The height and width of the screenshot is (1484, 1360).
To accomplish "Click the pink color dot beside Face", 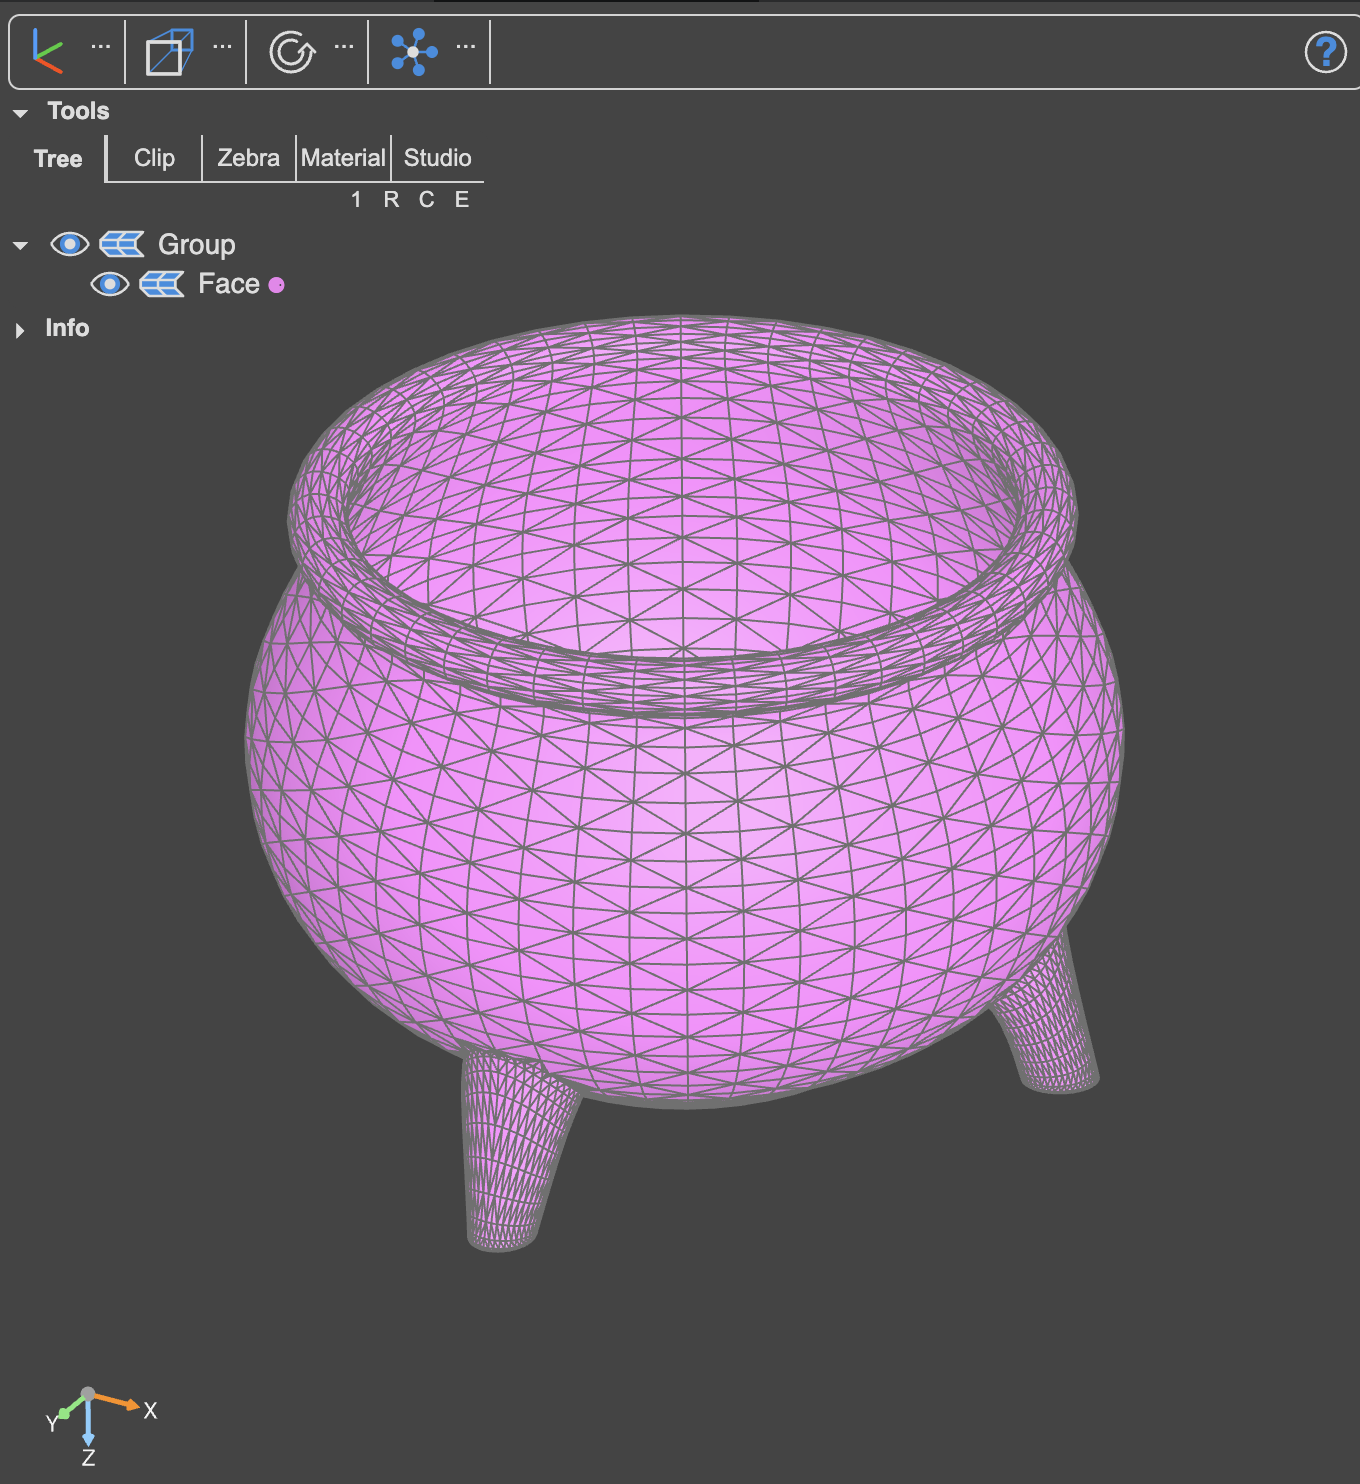I will 277,285.
